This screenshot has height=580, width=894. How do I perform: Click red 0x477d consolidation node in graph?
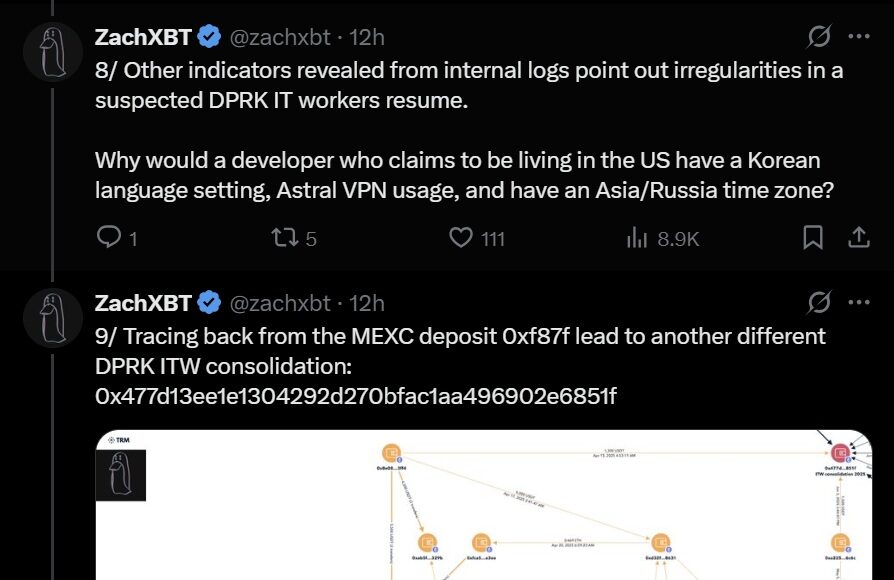pyautogui.click(x=840, y=453)
